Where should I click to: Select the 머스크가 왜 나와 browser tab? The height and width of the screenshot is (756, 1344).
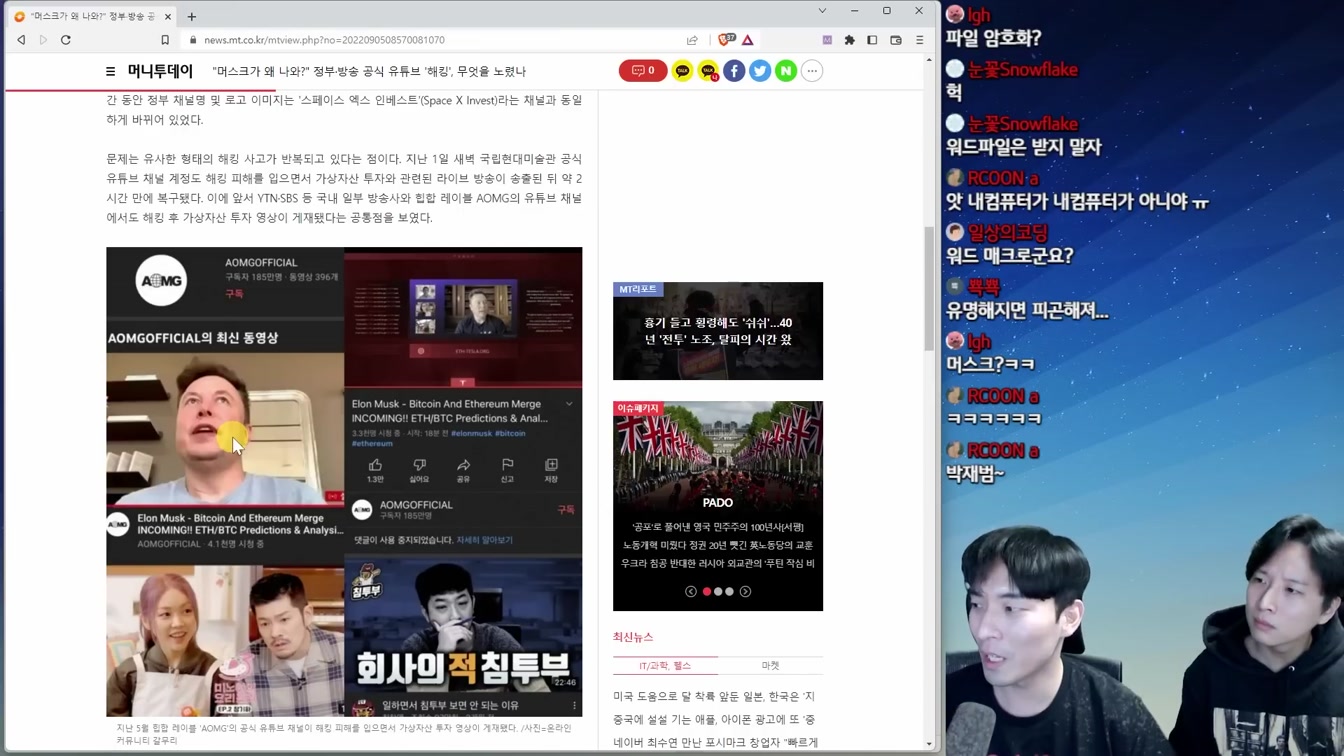[93, 16]
